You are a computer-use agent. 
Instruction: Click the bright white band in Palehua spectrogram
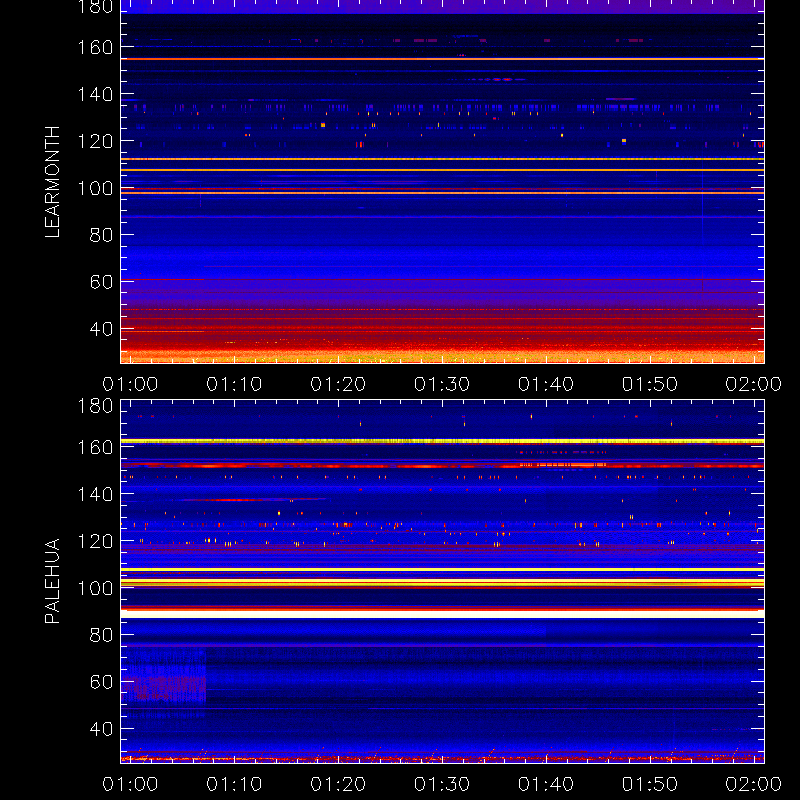click(442, 614)
